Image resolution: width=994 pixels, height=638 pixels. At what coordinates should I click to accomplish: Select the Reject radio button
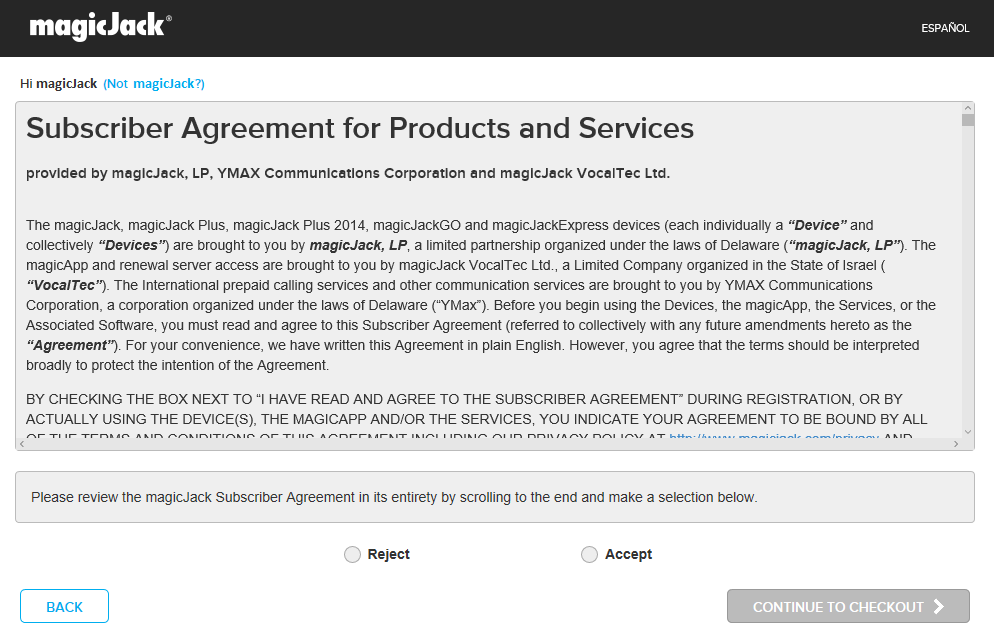352,554
